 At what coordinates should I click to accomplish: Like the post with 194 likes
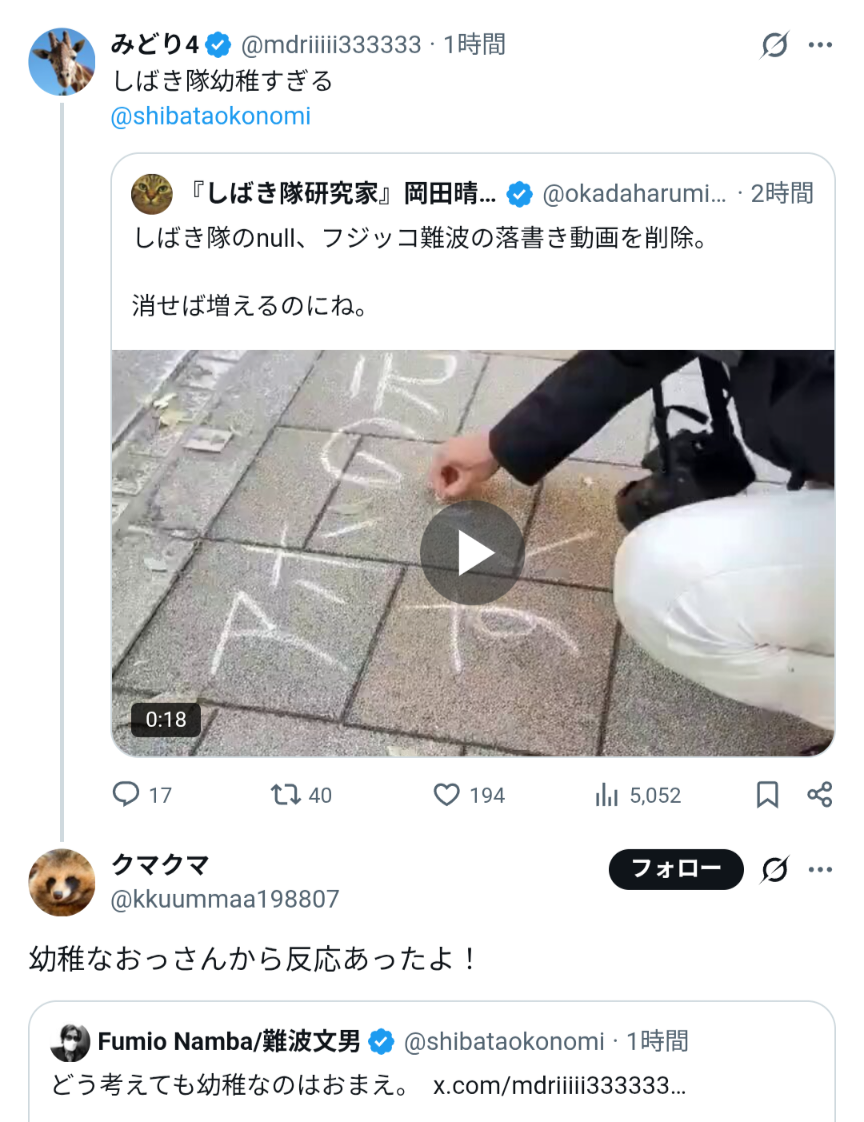pos(469,794)
